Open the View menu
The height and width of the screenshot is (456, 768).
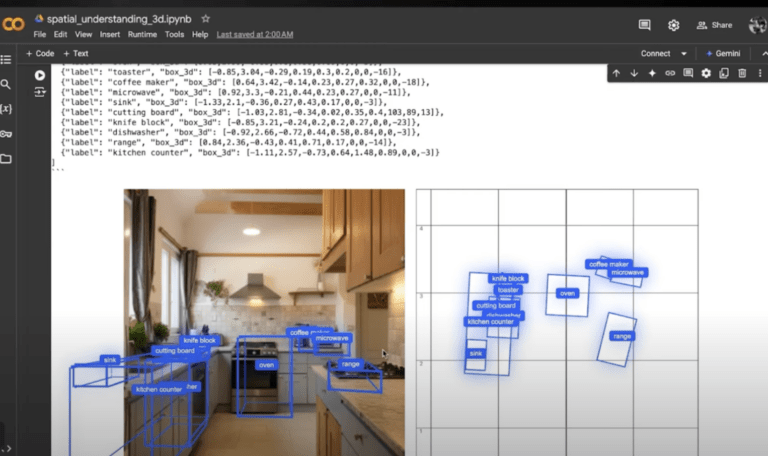click(x=83, y=34)
